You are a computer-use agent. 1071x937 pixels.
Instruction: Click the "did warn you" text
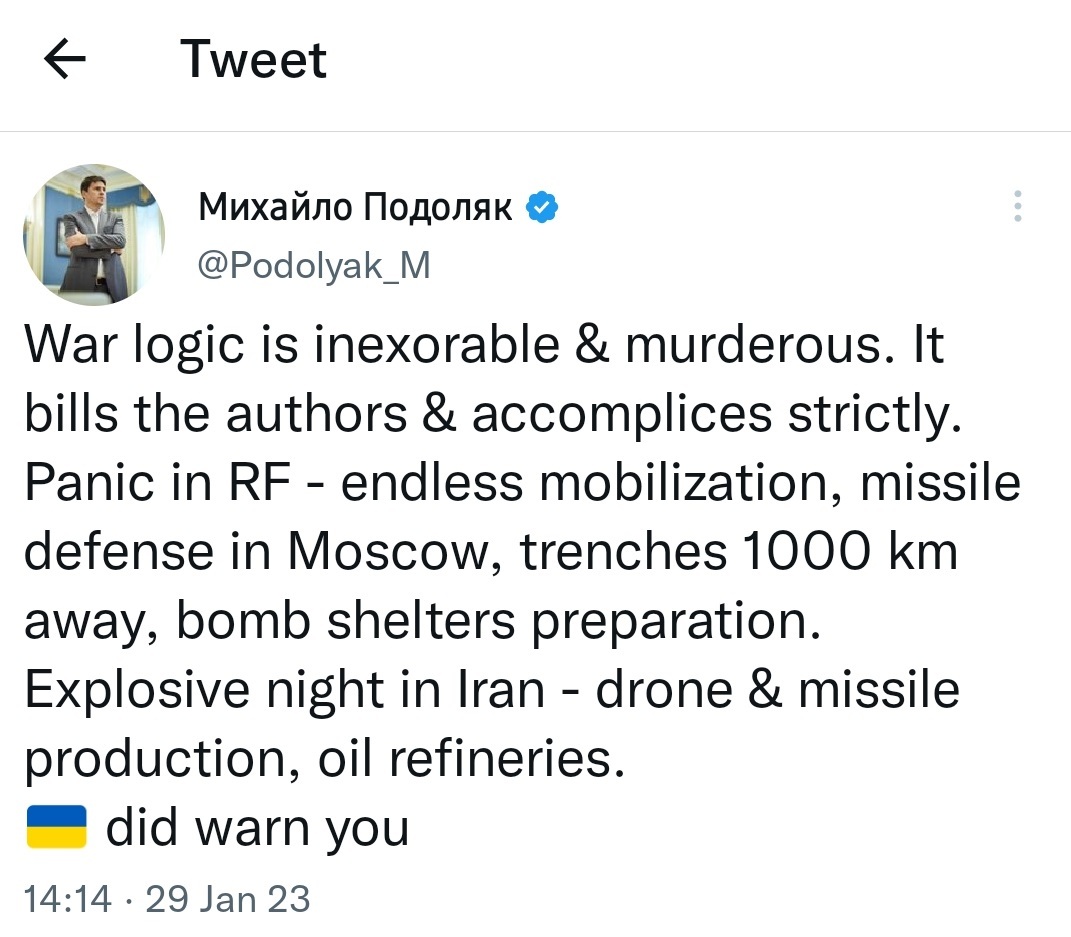point(257,827)
